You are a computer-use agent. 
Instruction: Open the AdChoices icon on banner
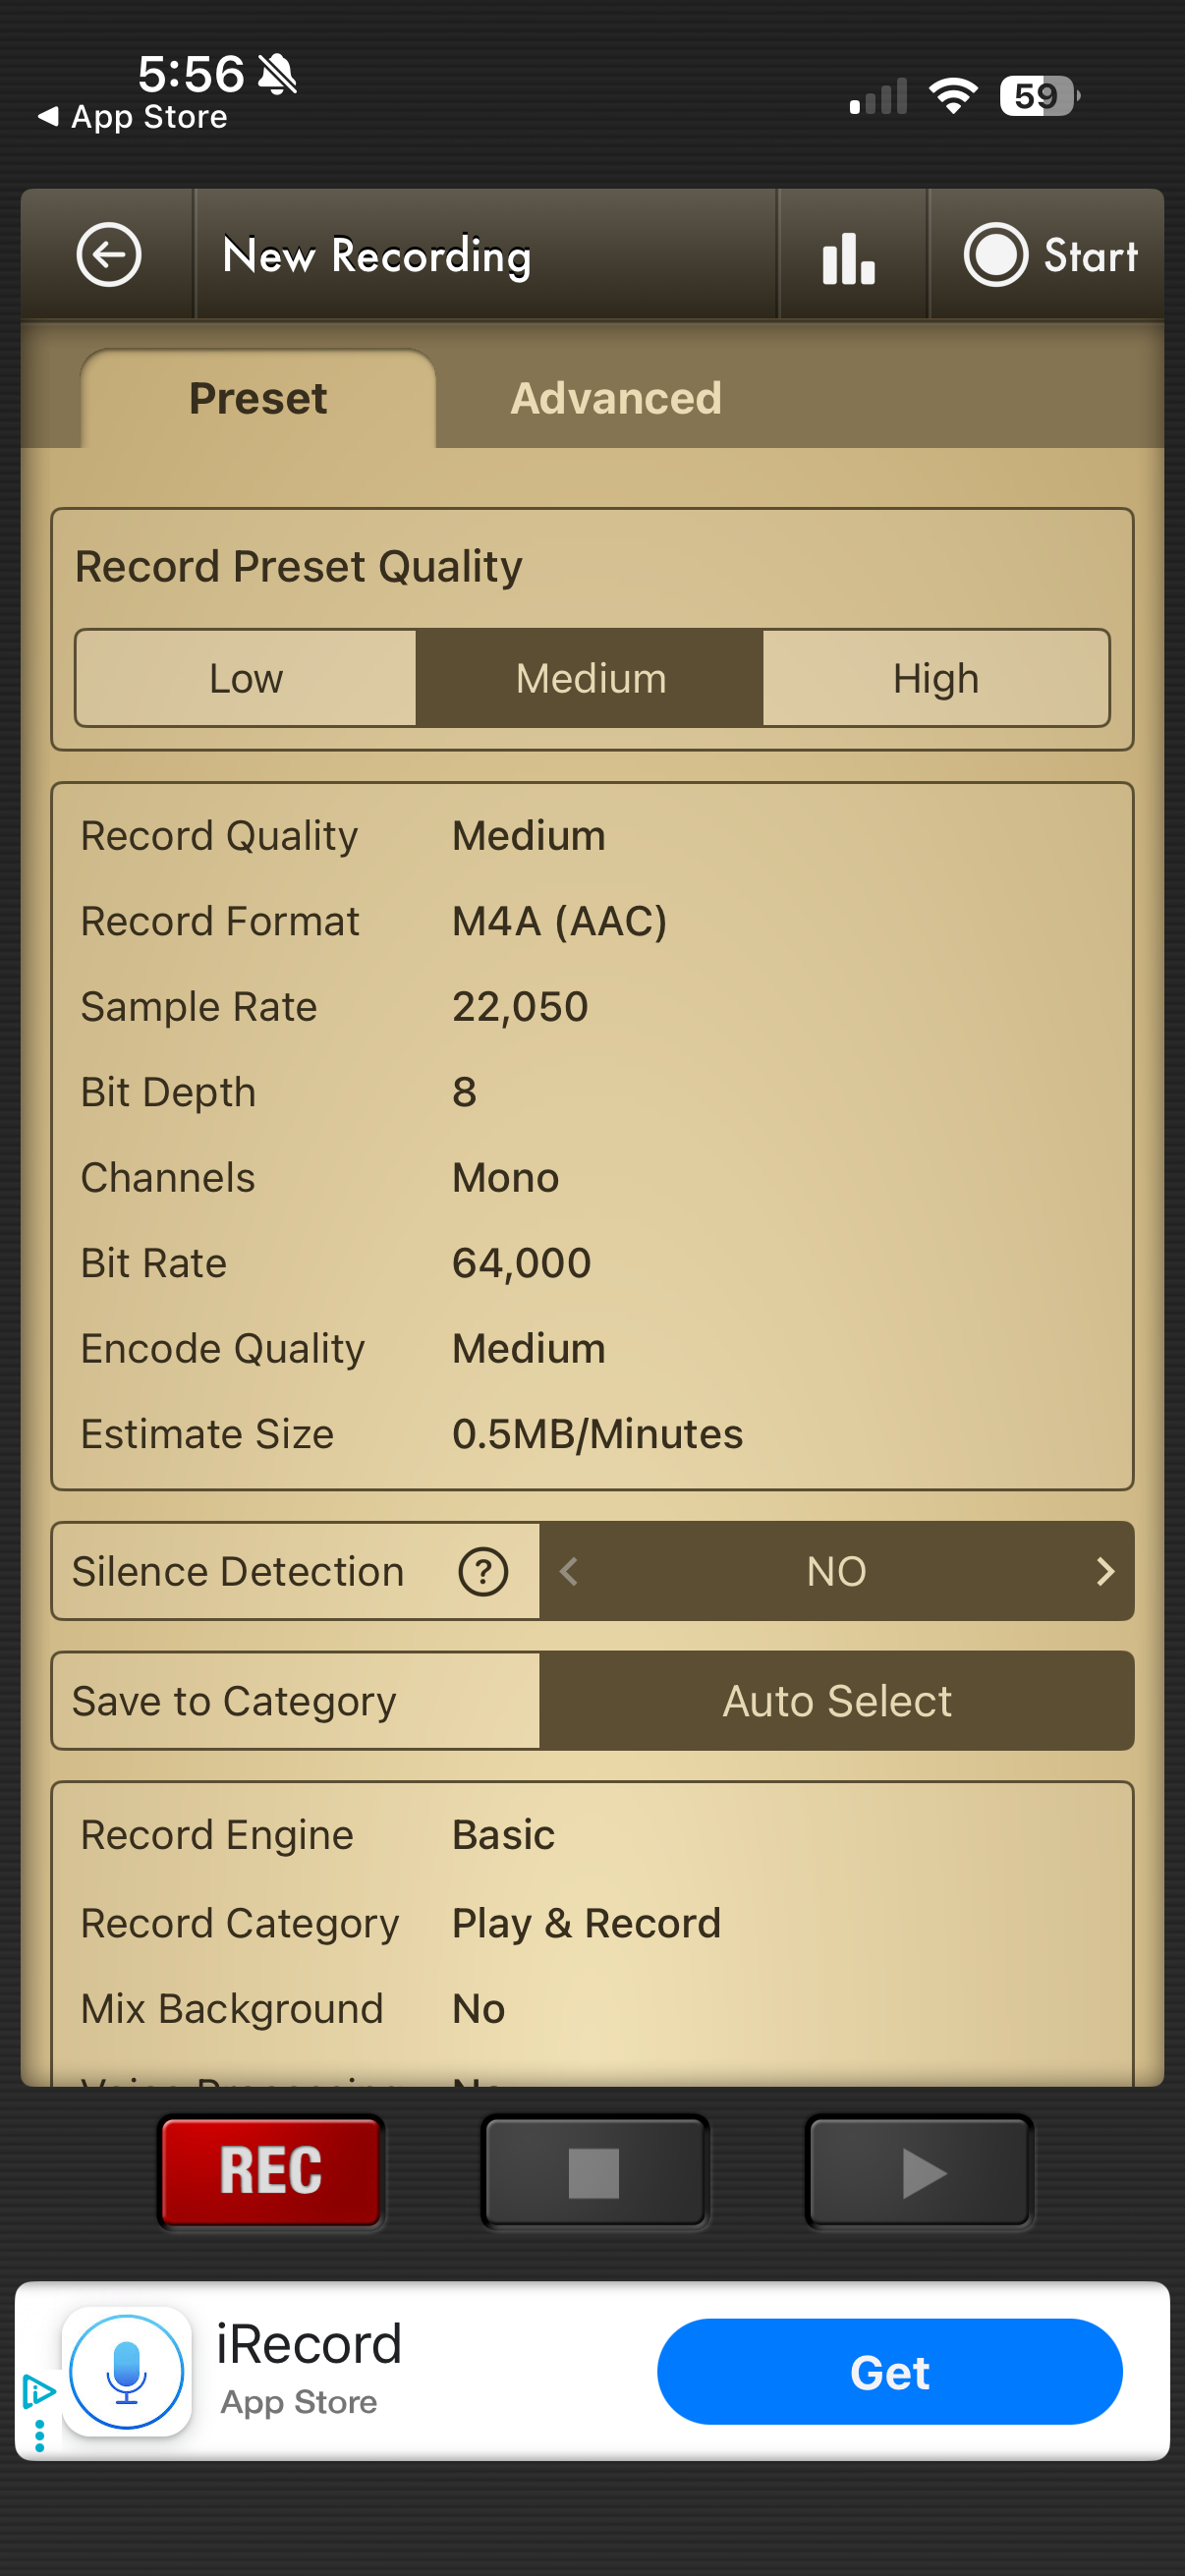click(38, 2392)
